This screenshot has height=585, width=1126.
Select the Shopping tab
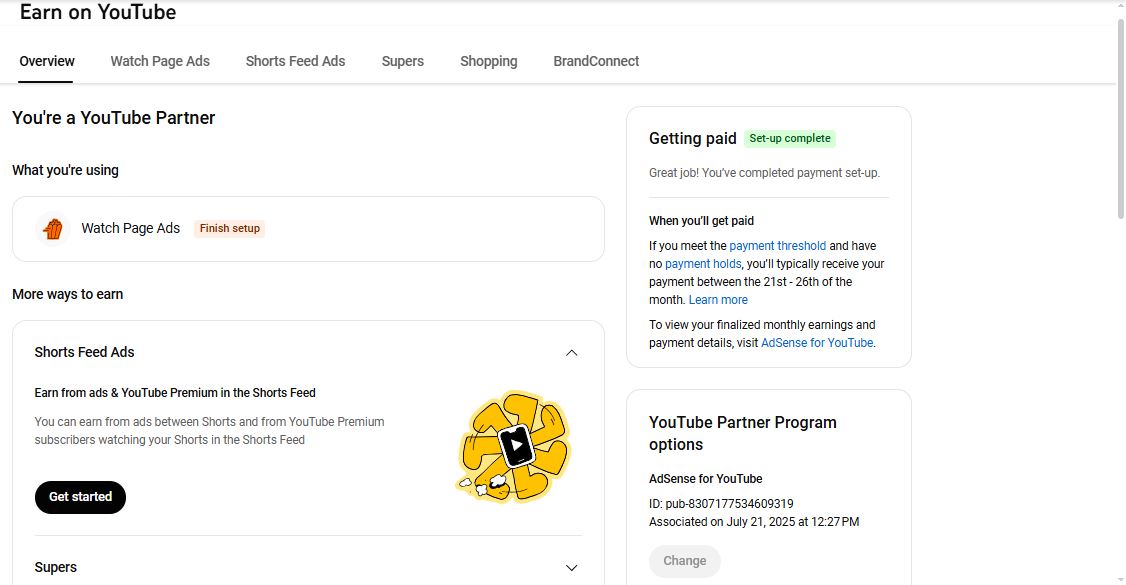pyautogui.click(x=489, y=61)
